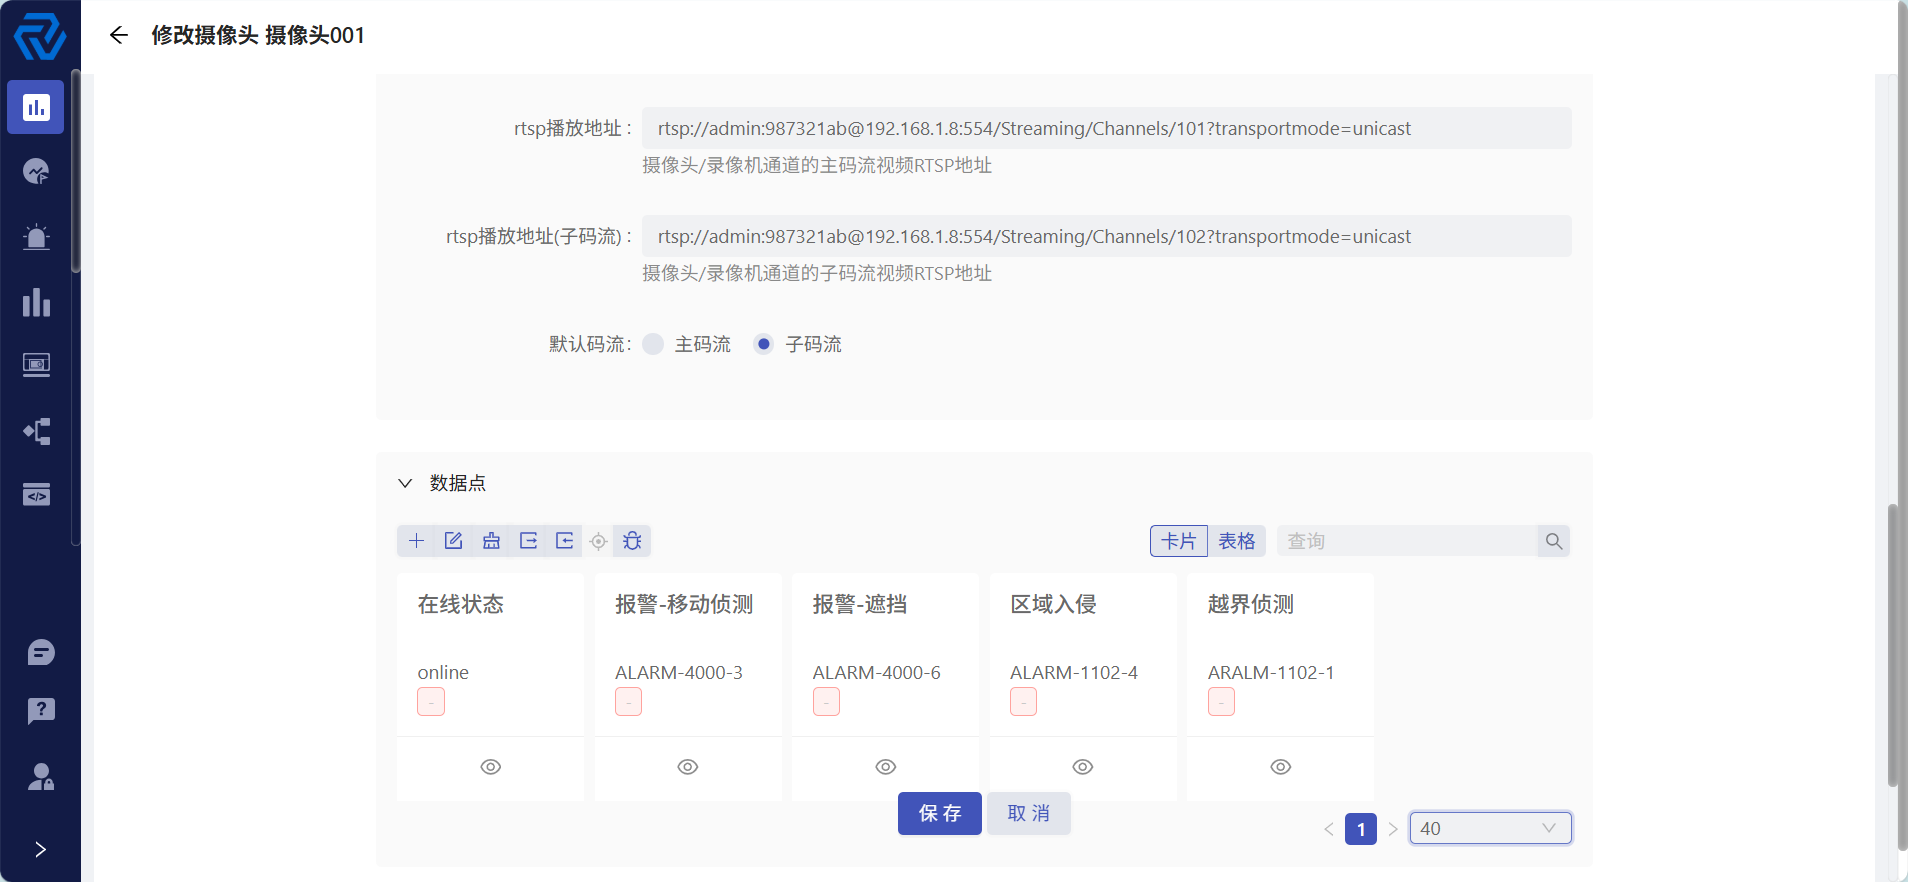Click the crosshair locate toolbar icon
The image size is (1908, 882).
point(598,541)
